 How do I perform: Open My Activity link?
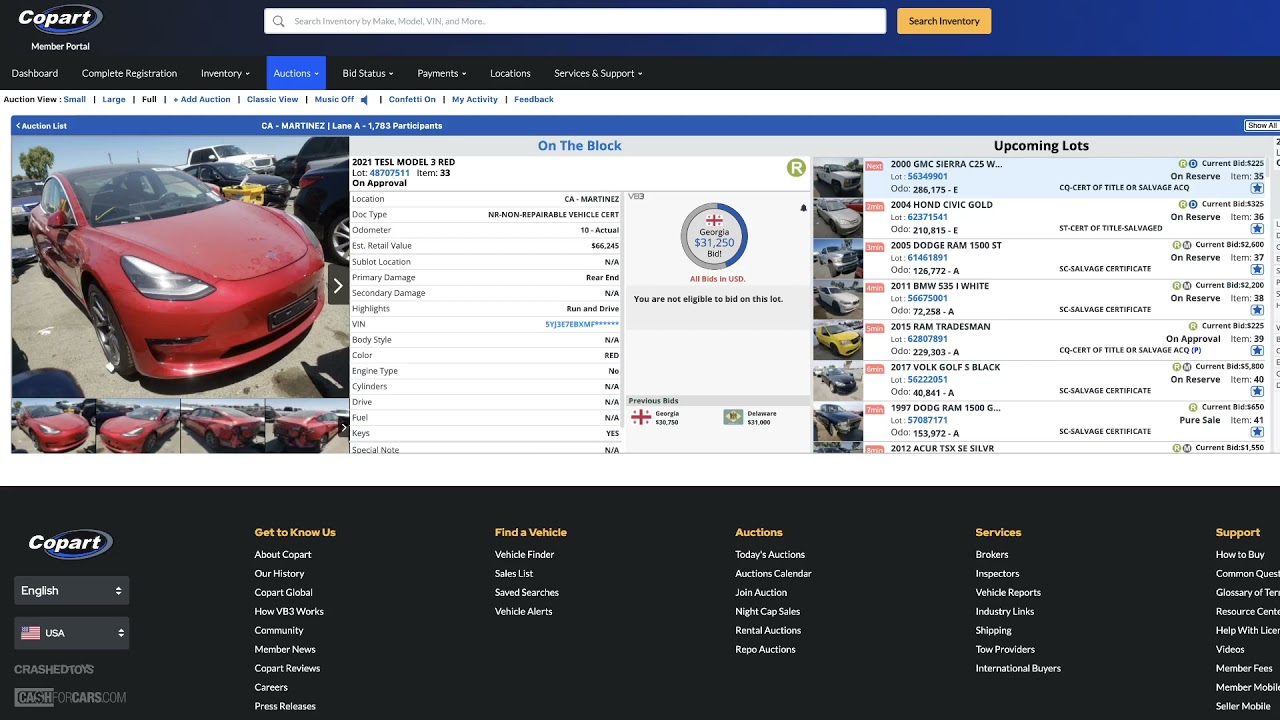coord(475,100)
